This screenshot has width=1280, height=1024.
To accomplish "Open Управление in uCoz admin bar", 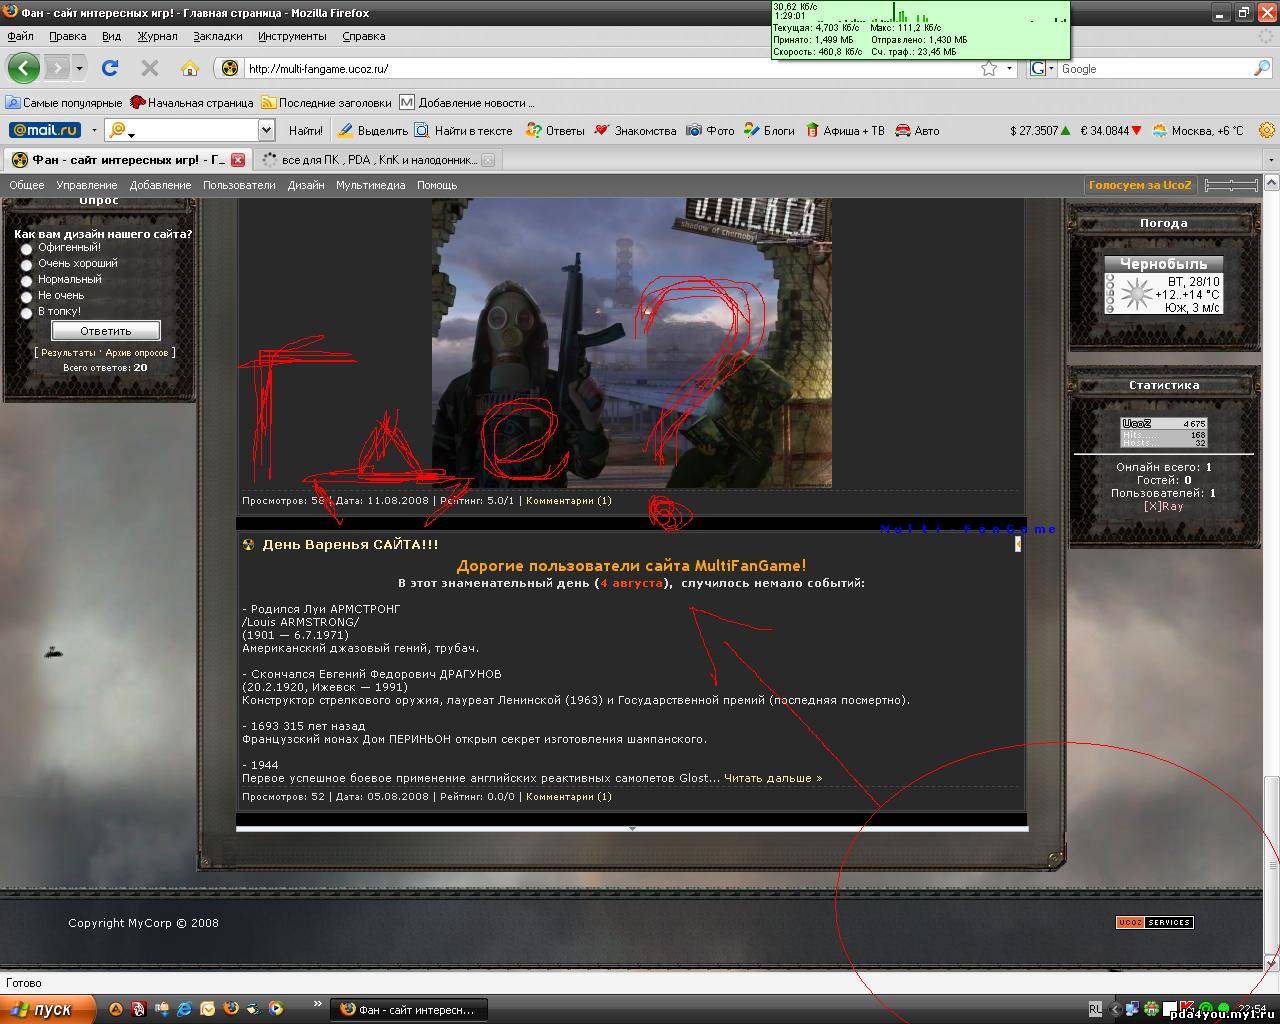I will pos(86,185).
